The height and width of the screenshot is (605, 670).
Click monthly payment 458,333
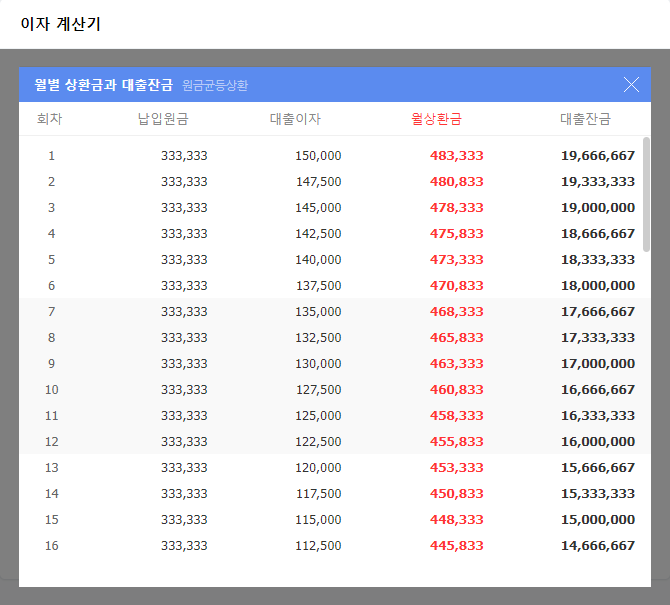pos(456,416)
